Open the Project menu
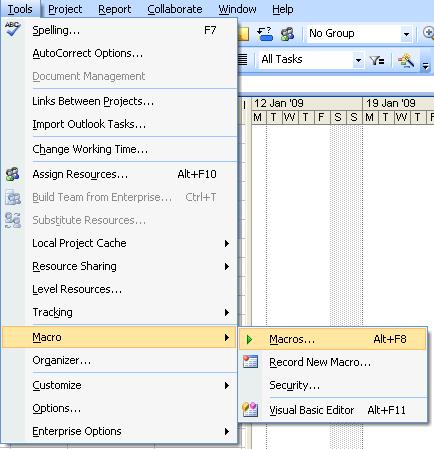This screenshot has height=449, width=434. point(65,9)
